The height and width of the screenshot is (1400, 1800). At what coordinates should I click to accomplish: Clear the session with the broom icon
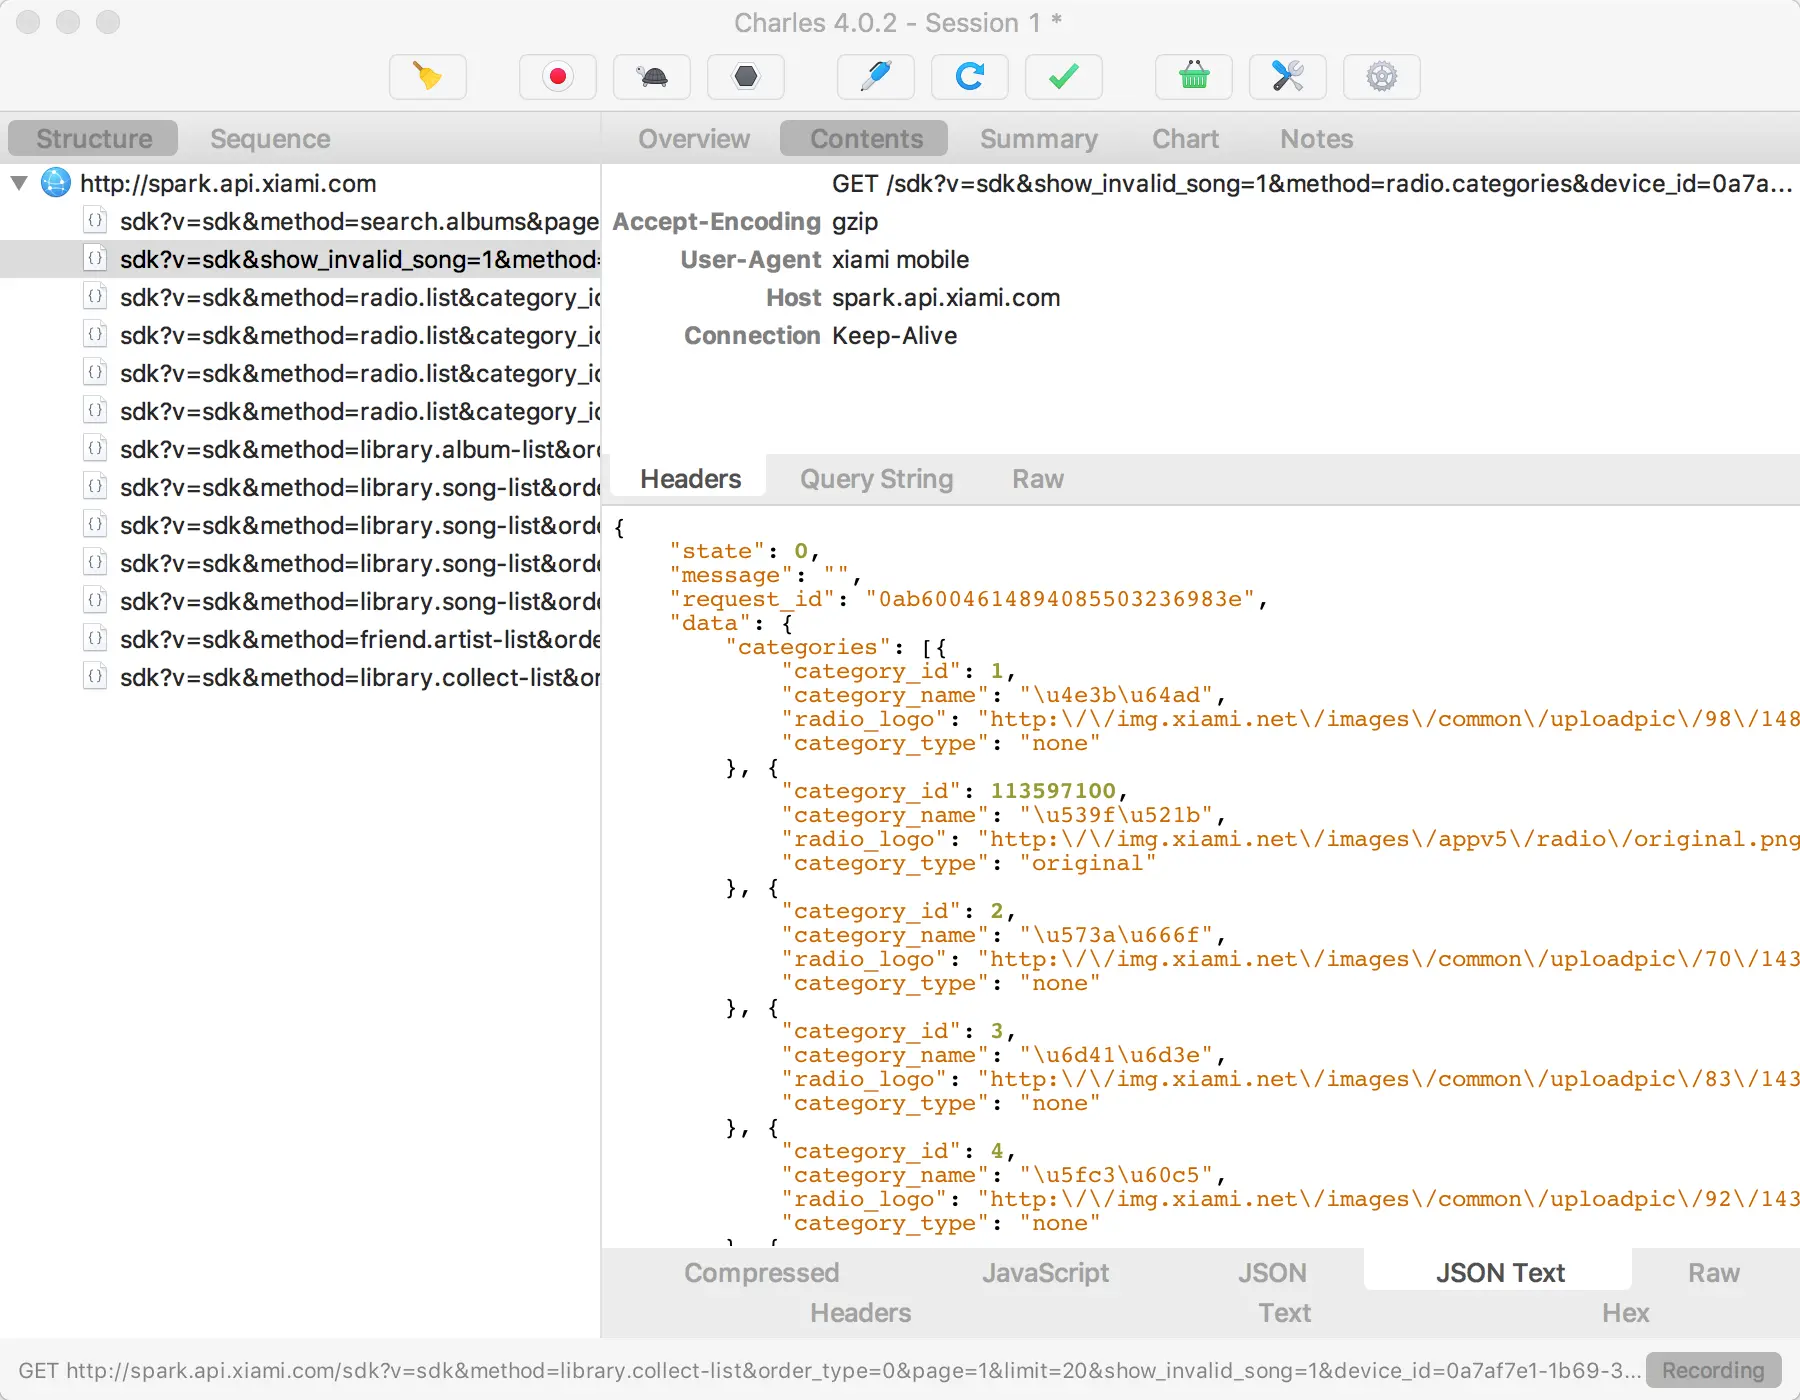click(x=428, y=77)
